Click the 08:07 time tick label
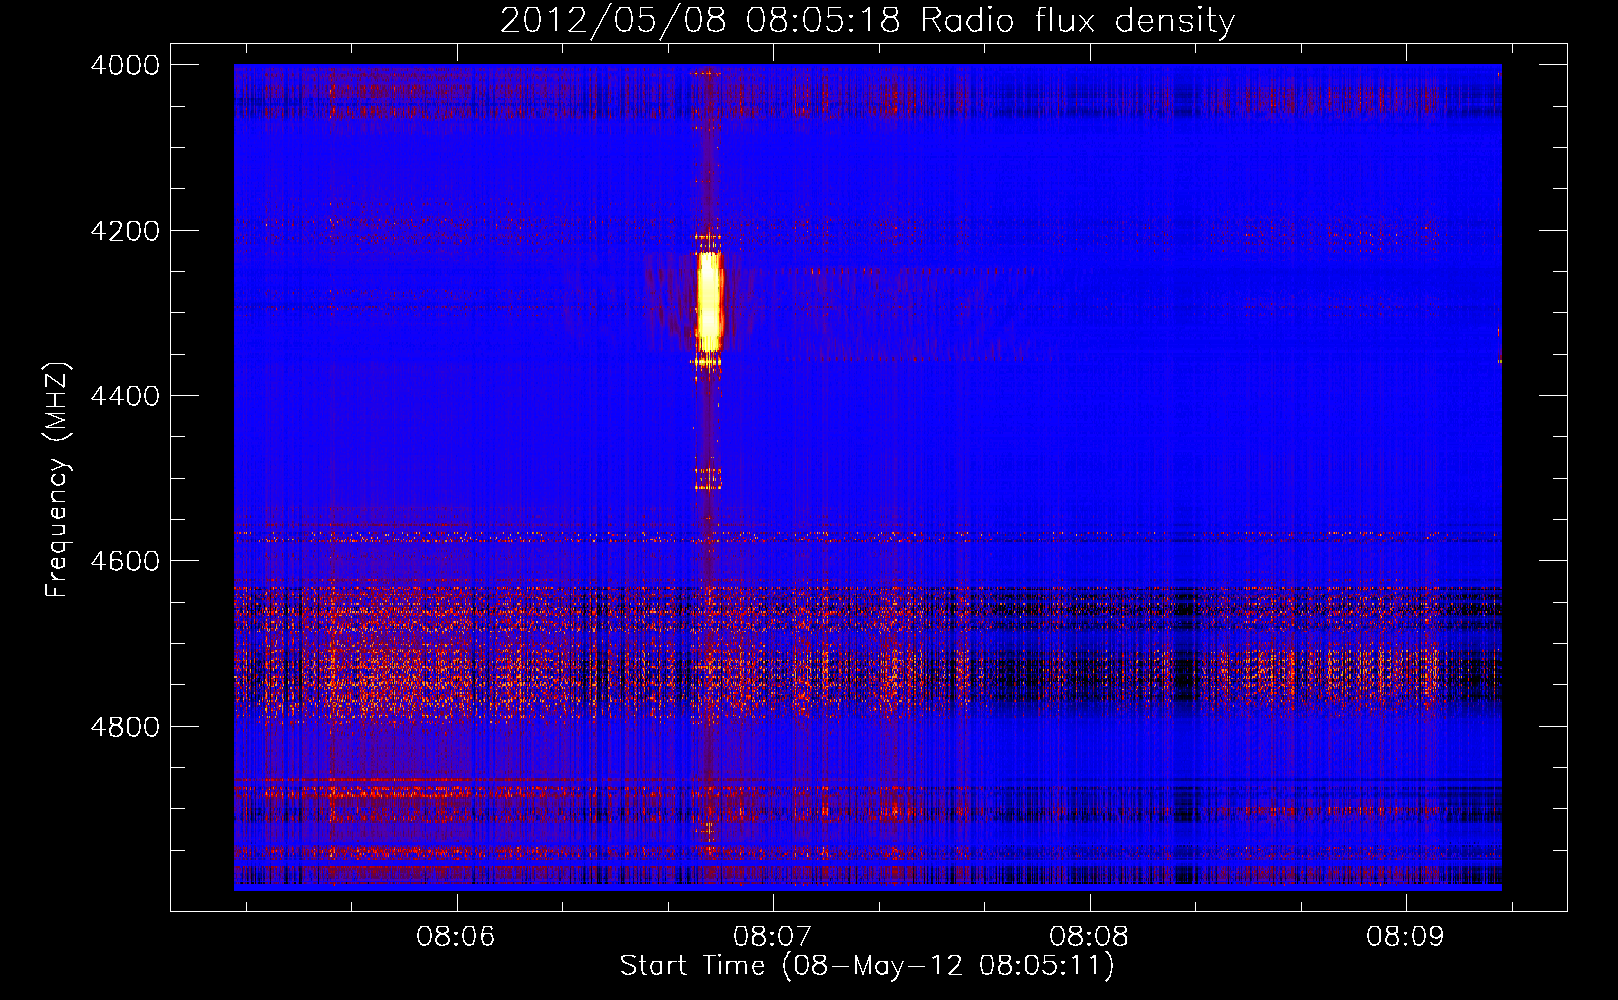 point(773,937)
